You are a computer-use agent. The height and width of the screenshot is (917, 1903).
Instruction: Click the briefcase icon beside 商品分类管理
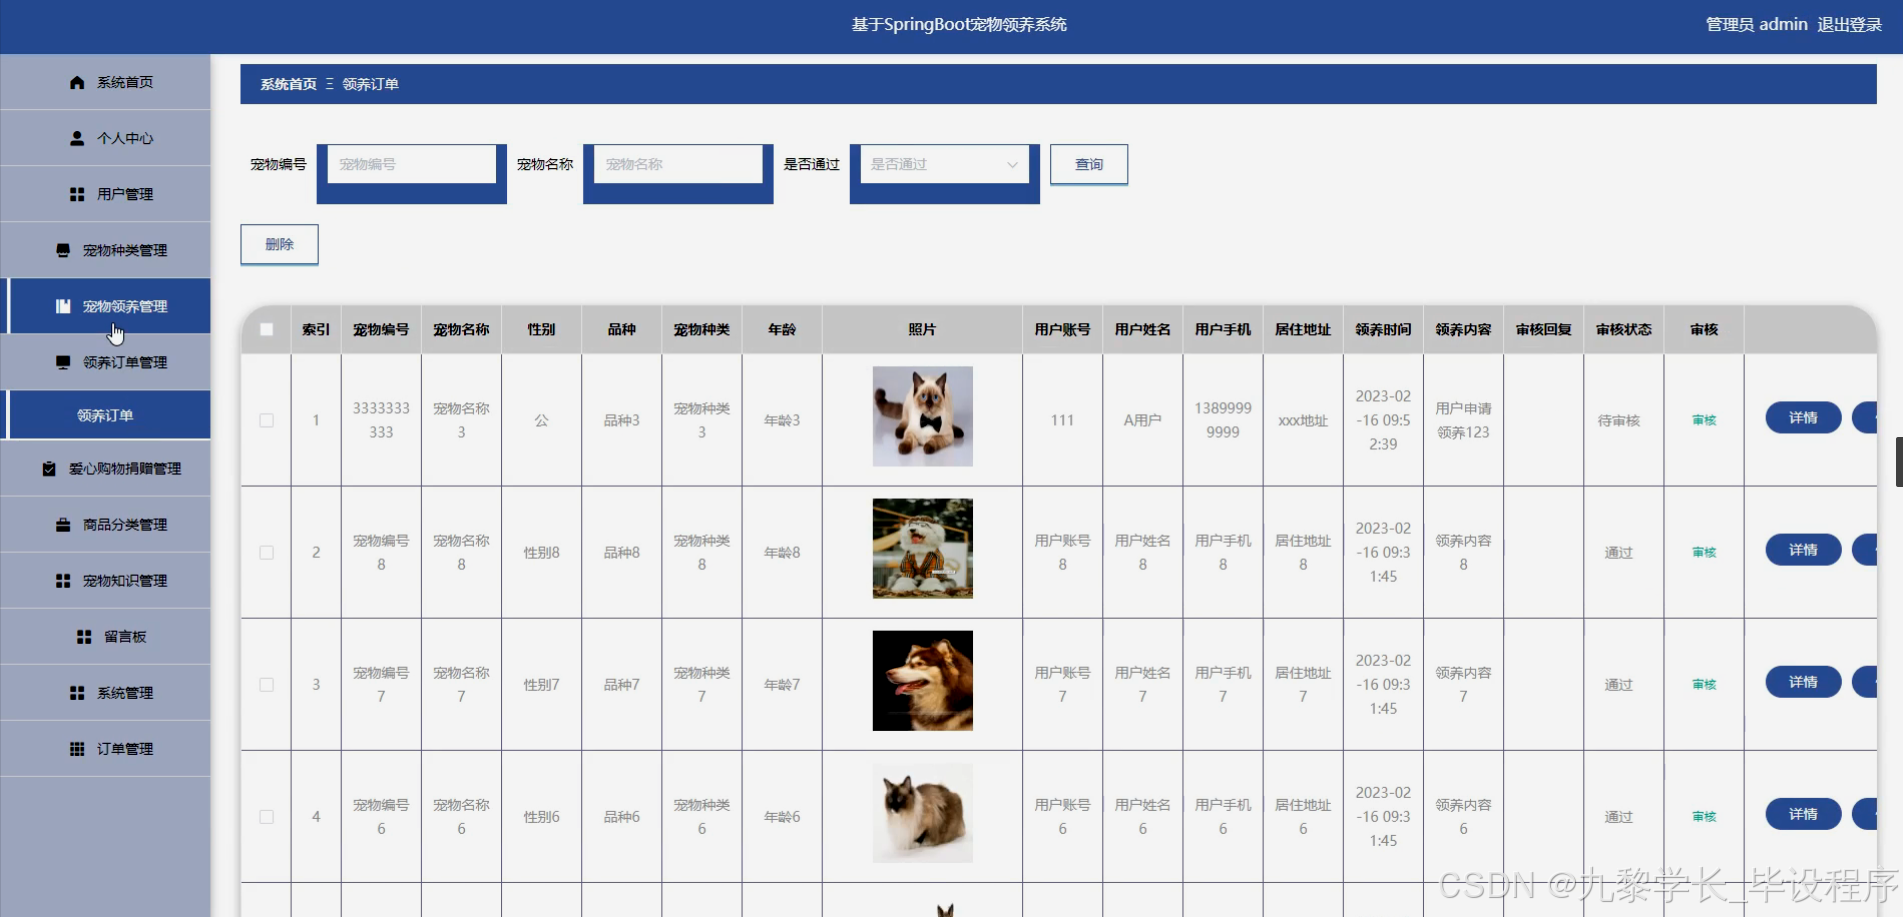pos(63,525)
